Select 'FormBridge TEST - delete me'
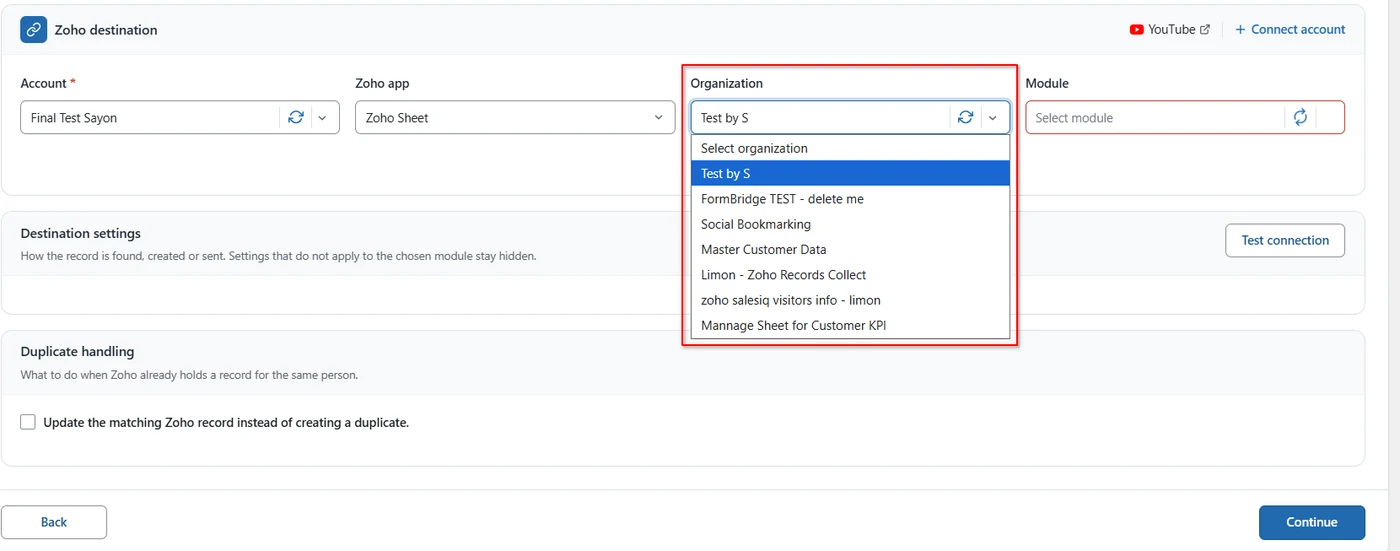Image resolution: width=1400 pixels, height=551 pixels. coord(850,199)
